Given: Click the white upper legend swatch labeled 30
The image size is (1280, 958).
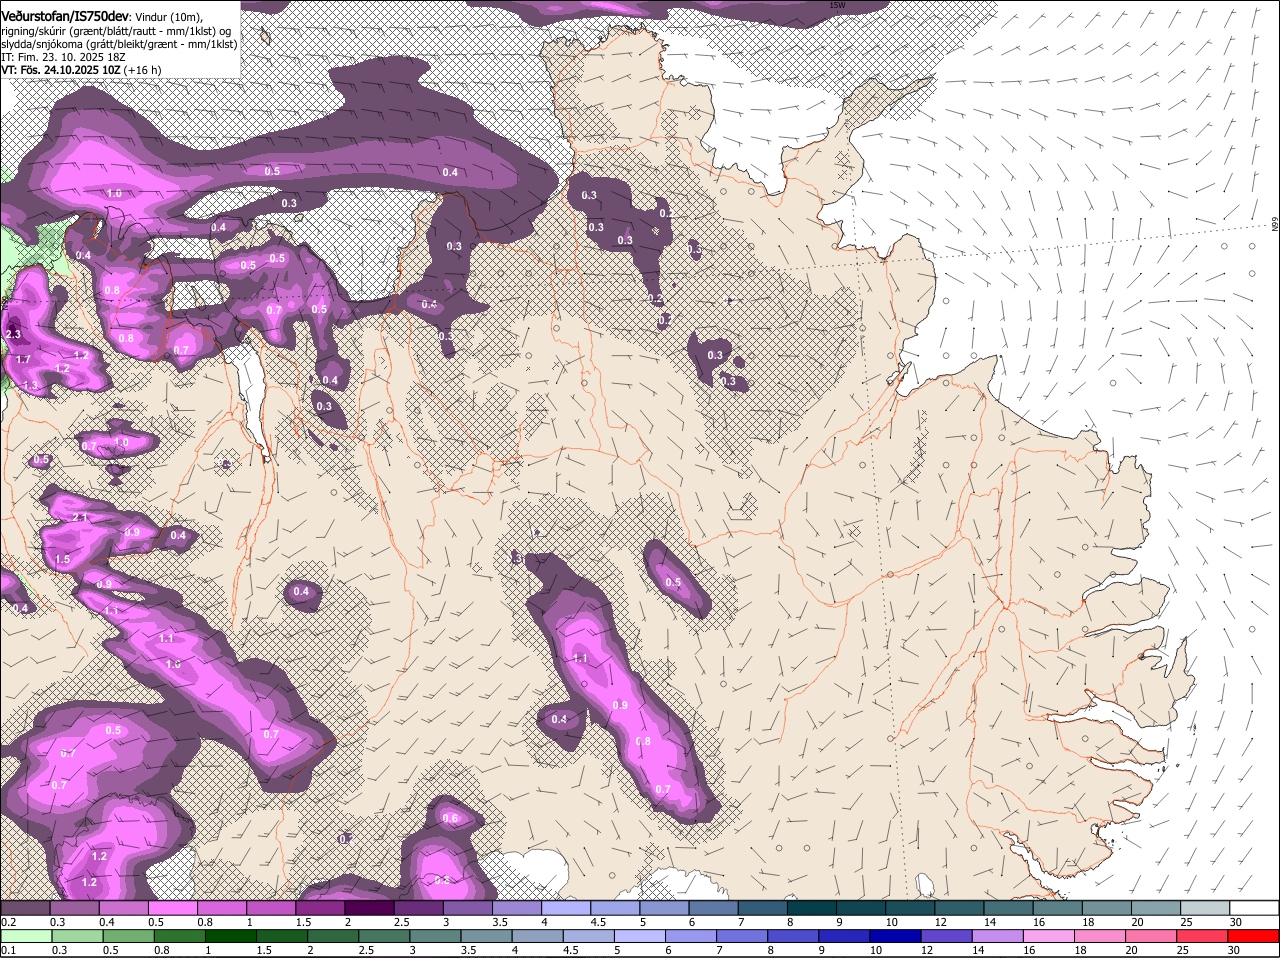Looking at the screenshot, I should 1254,908.
